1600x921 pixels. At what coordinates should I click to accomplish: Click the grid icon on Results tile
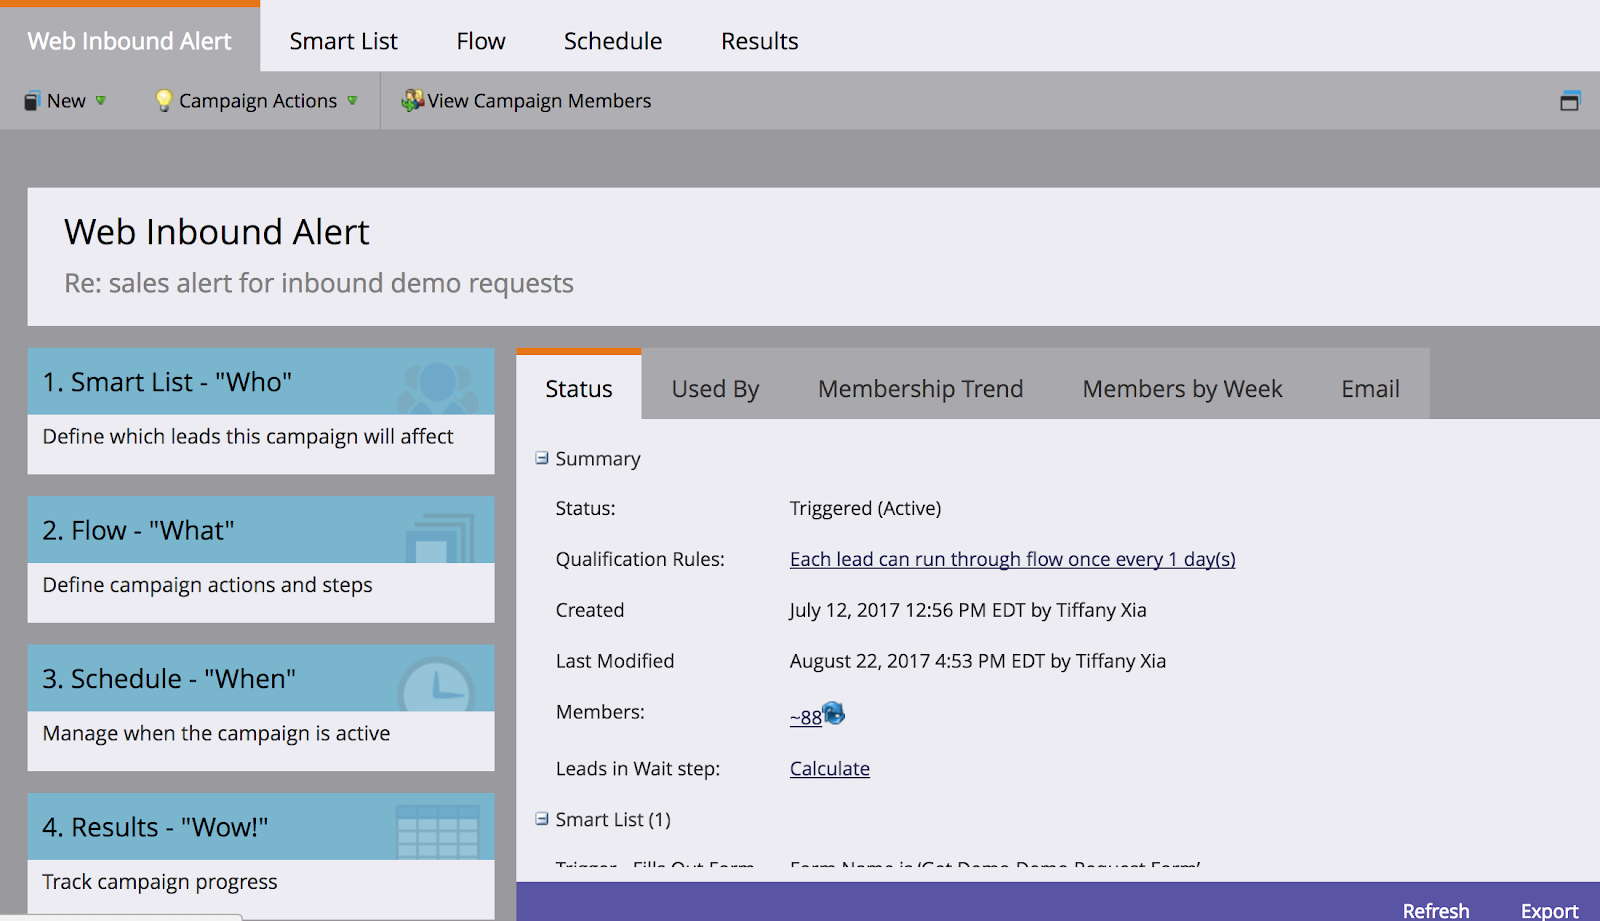[x=437, y=830]
